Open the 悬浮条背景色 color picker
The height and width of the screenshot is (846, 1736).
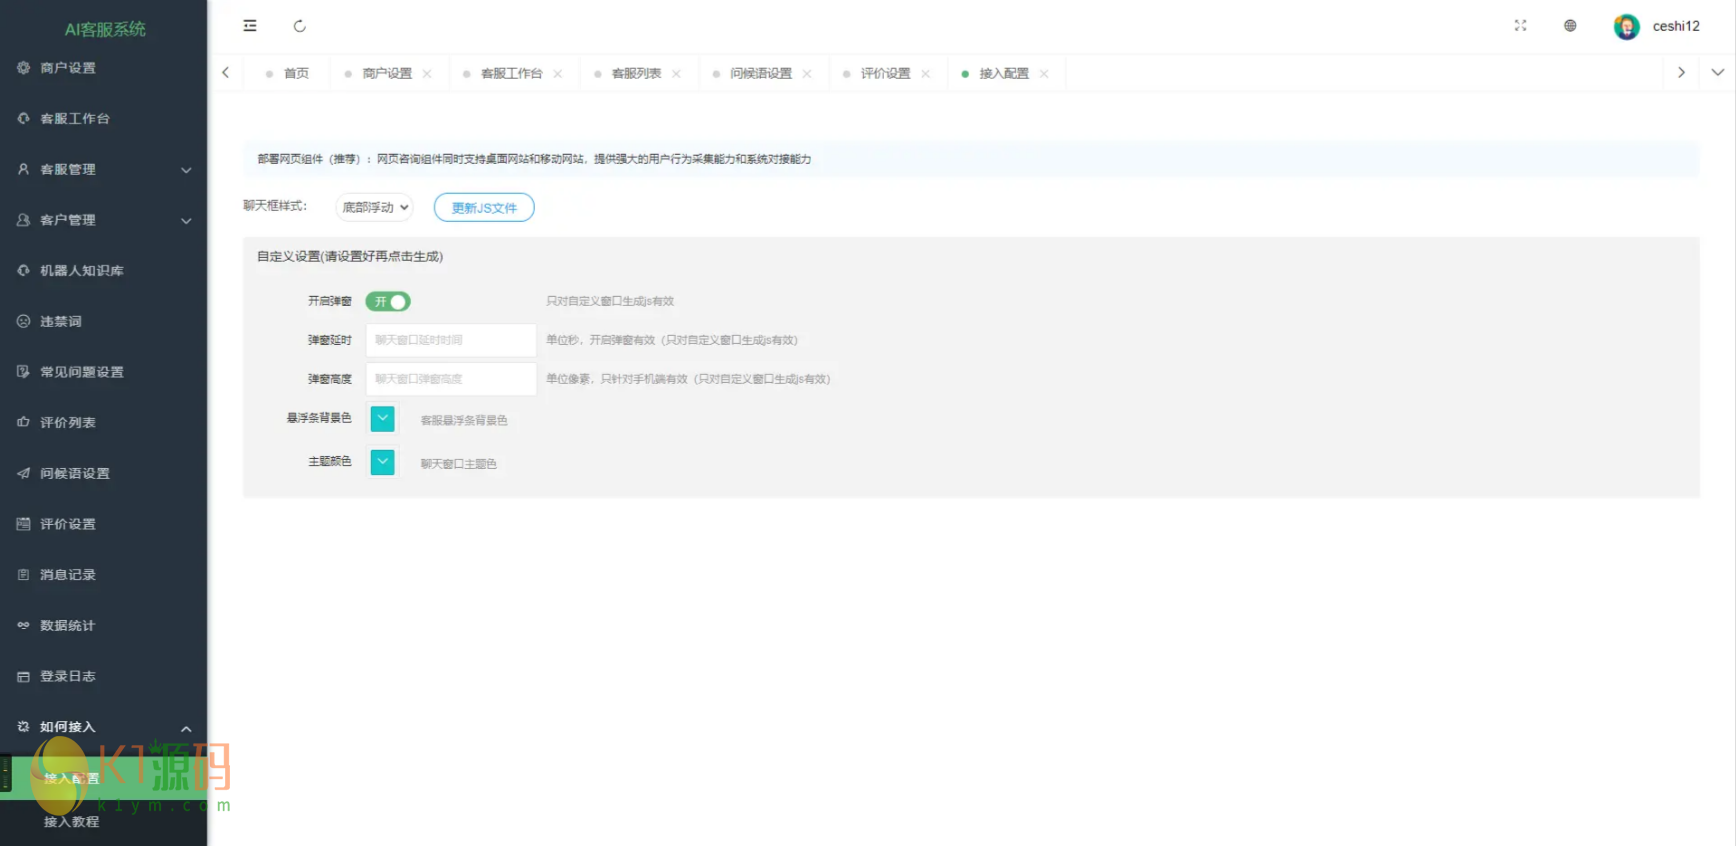click(x=383, y=419)
